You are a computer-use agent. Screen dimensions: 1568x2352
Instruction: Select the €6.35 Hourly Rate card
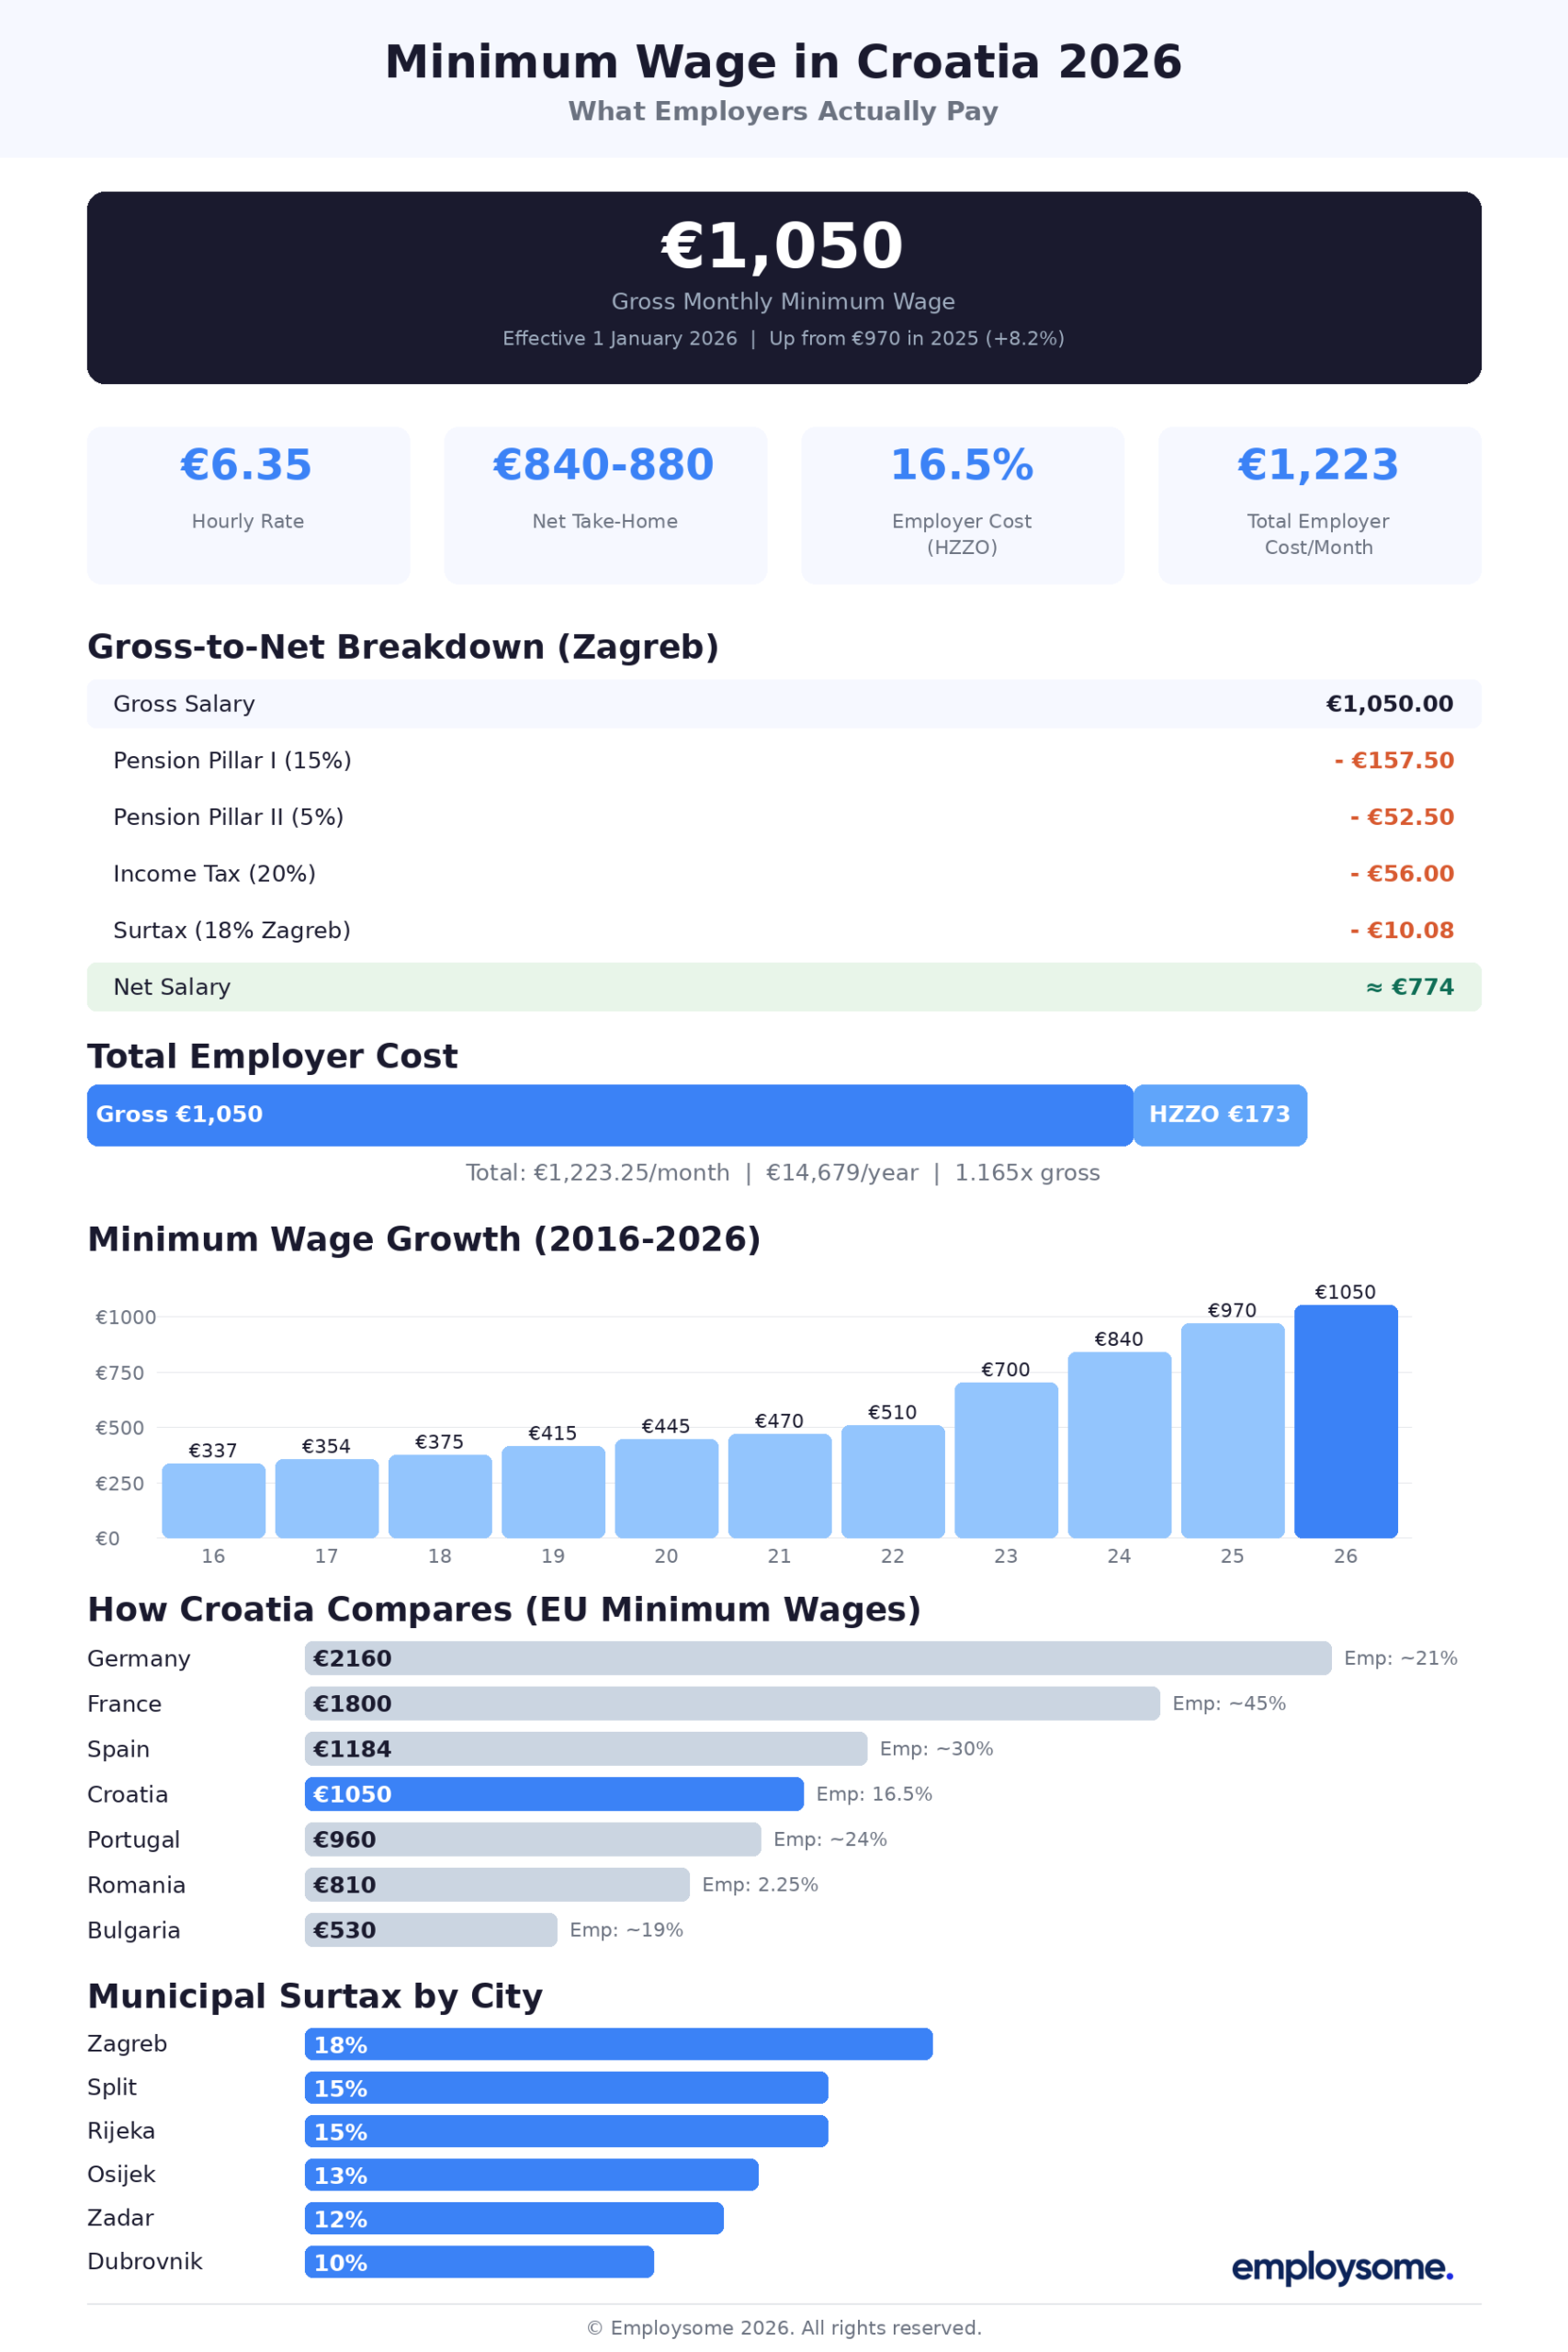click(247, 504)
